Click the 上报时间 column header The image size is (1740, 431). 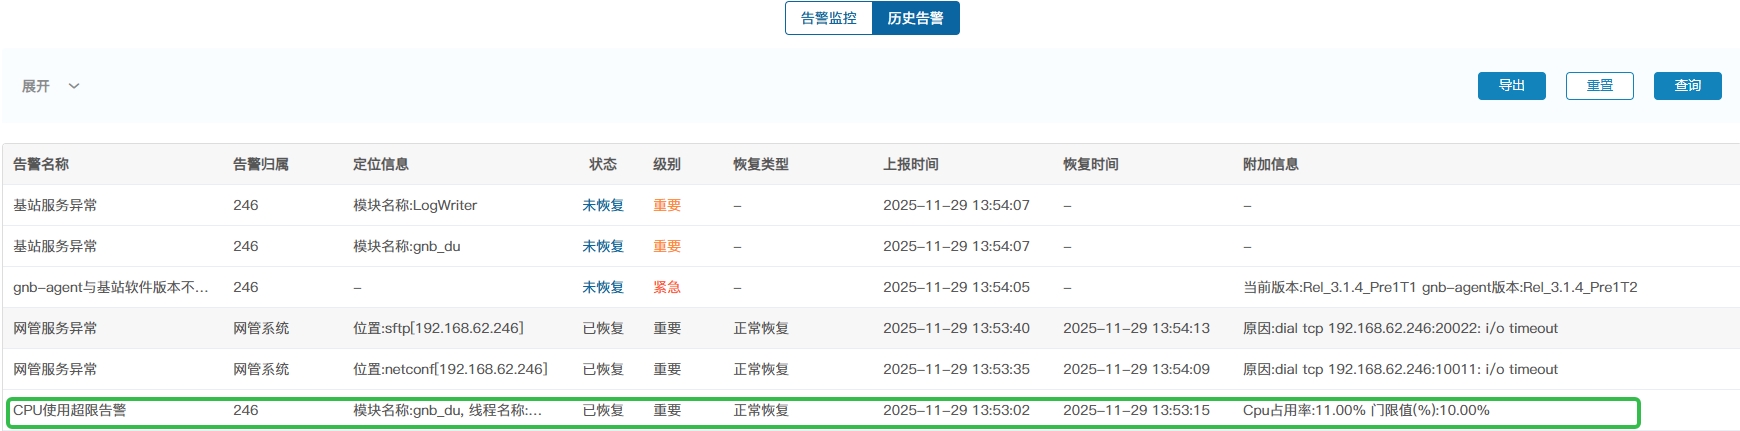click(910, 164)
